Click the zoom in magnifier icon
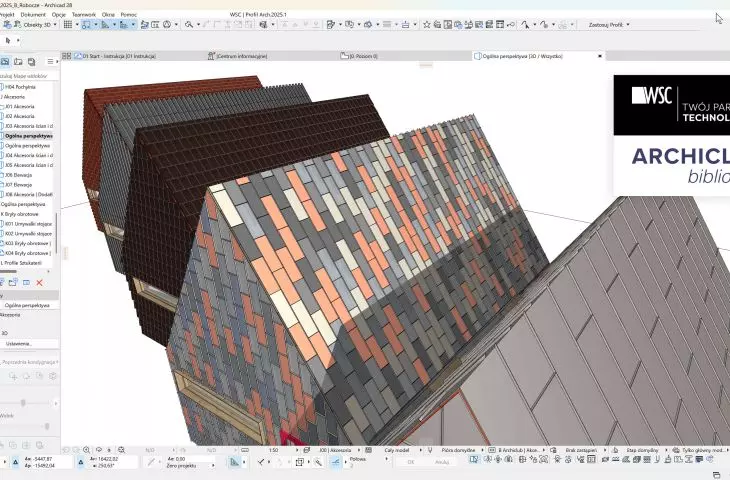Screen dimensions: 730x480 point(86,450)
